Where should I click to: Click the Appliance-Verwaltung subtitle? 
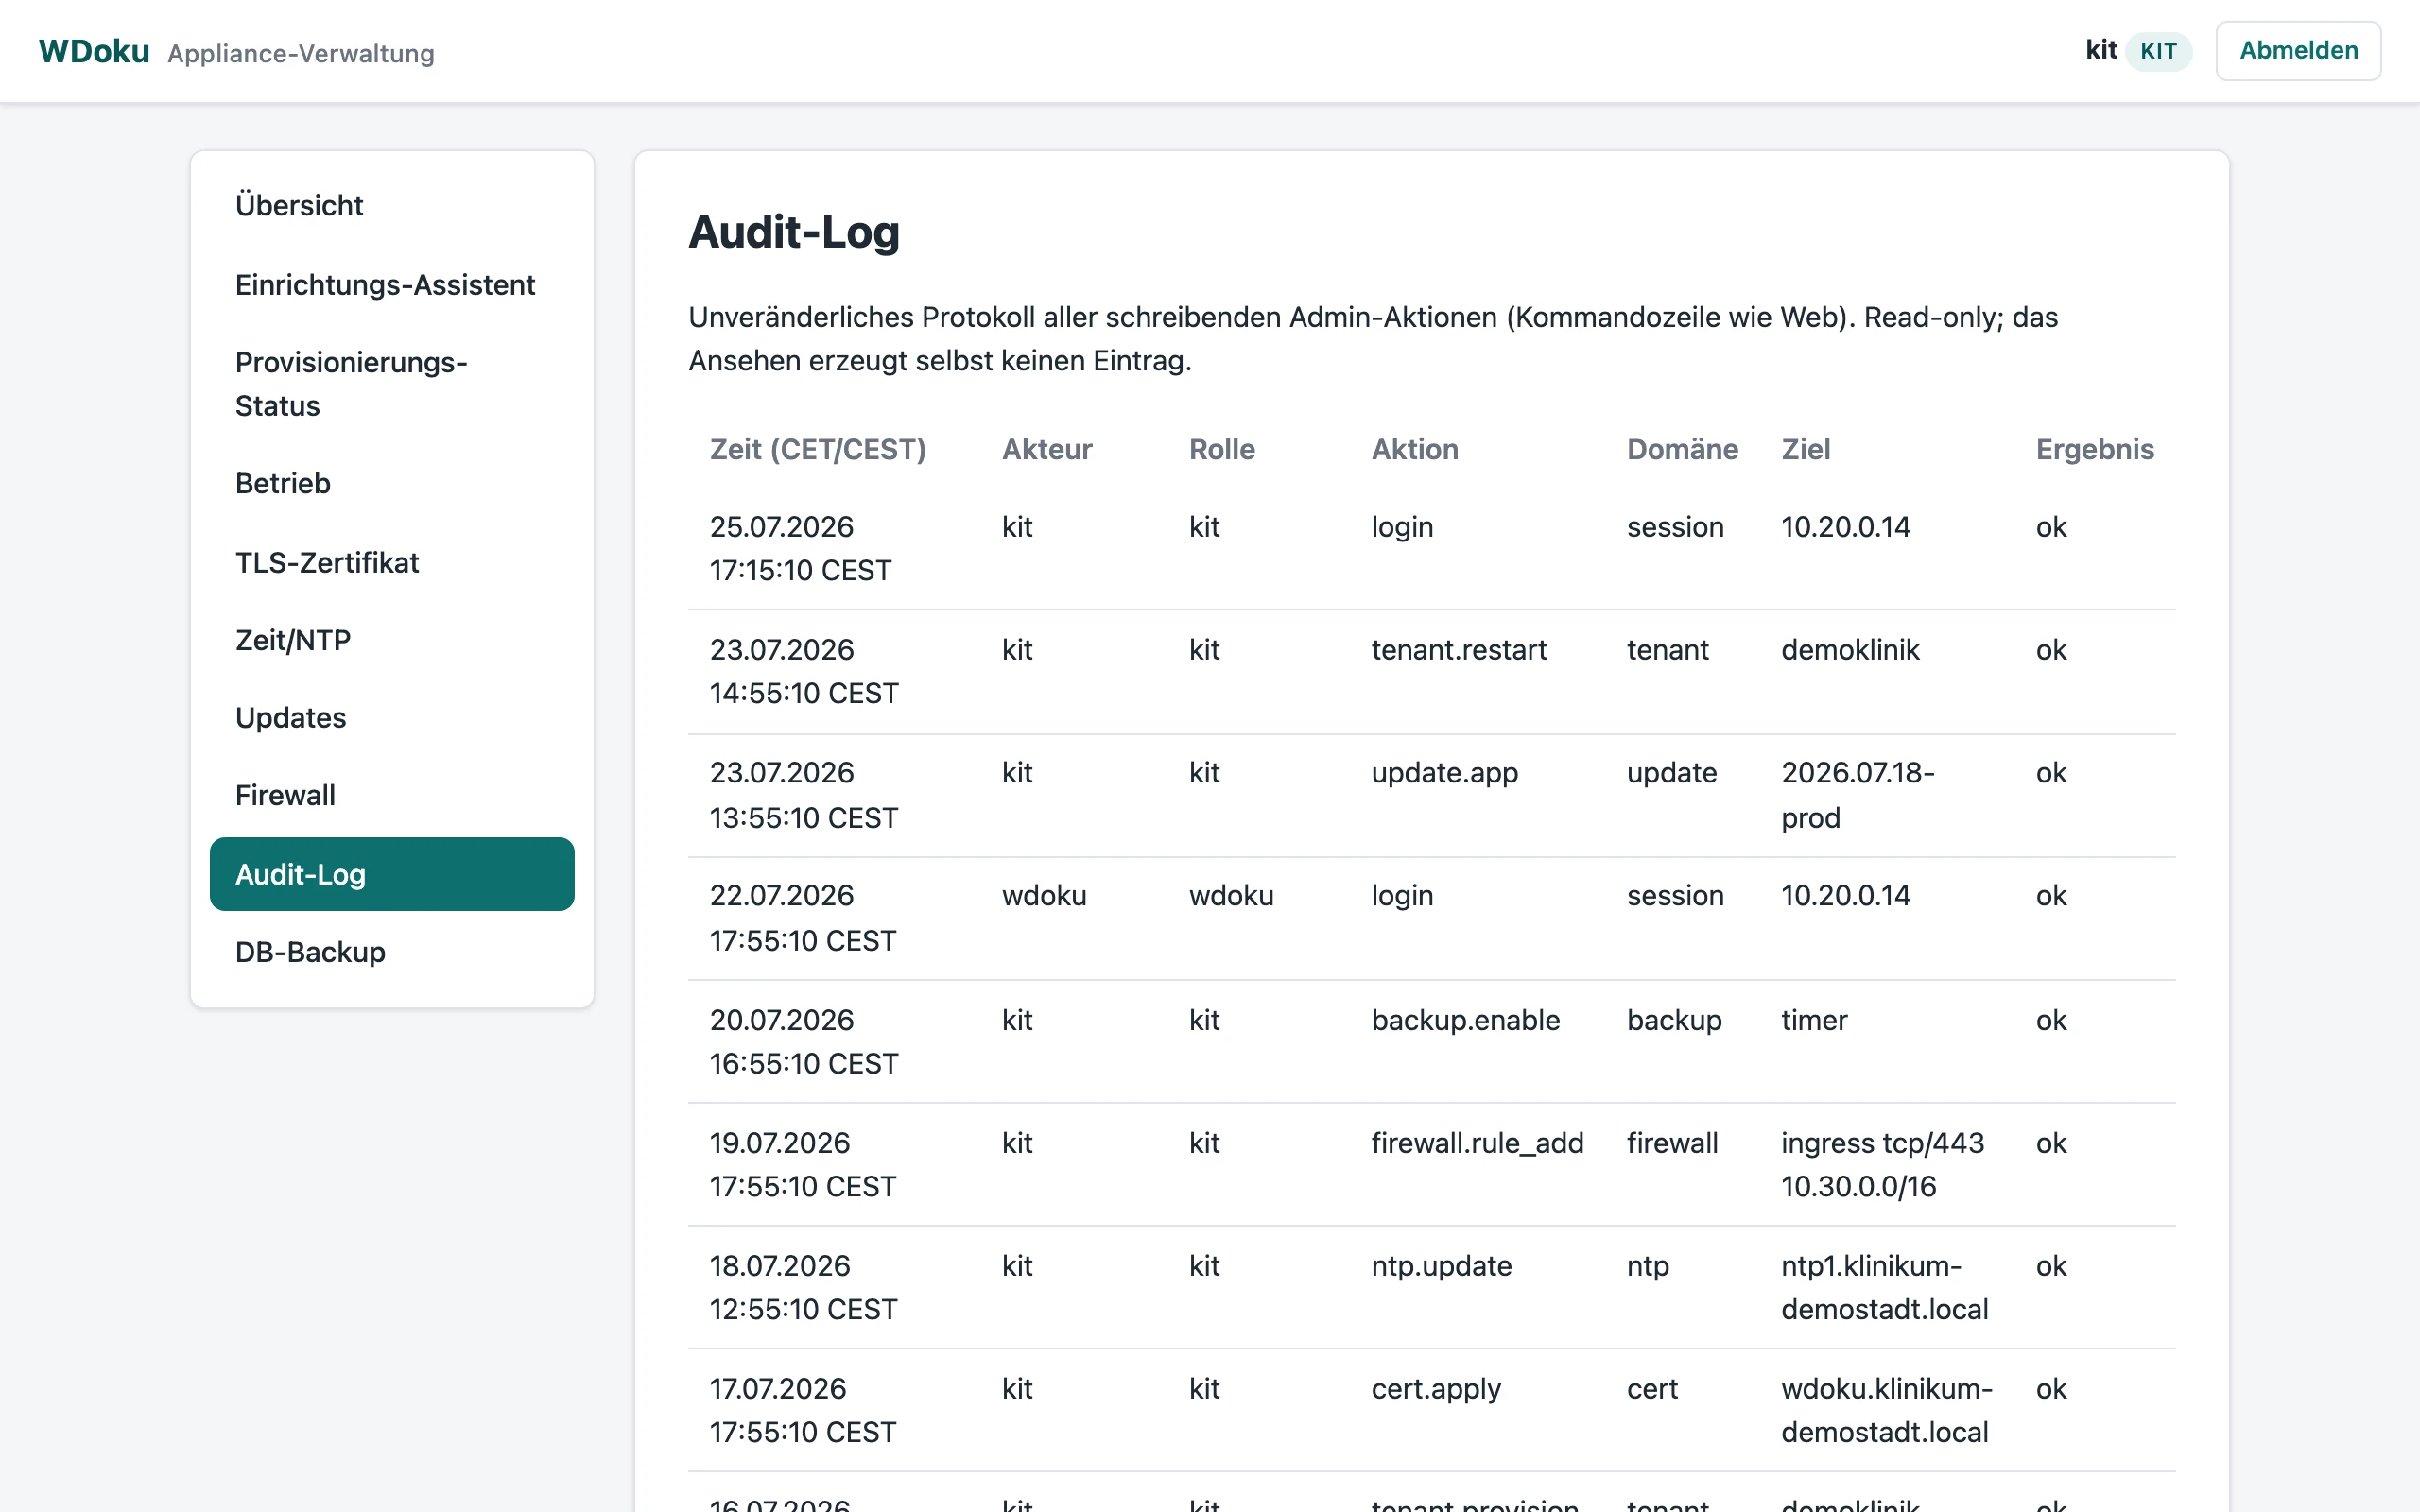tap(301, 53)
